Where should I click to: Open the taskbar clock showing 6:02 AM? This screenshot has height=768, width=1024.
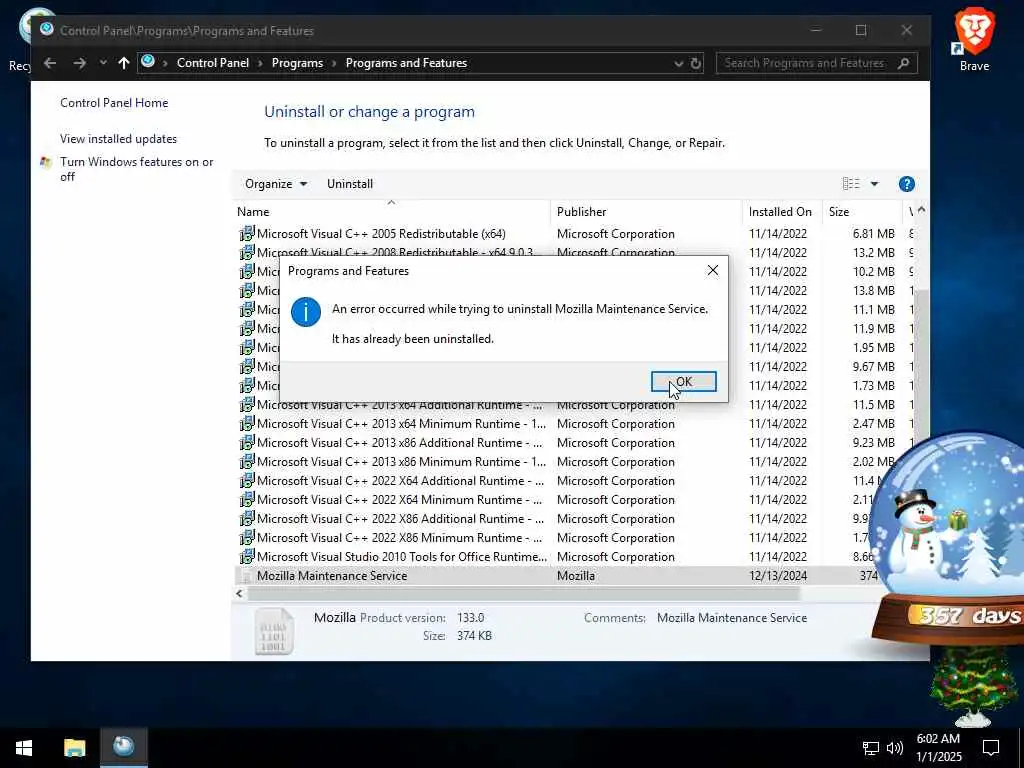tap(938, 748)
